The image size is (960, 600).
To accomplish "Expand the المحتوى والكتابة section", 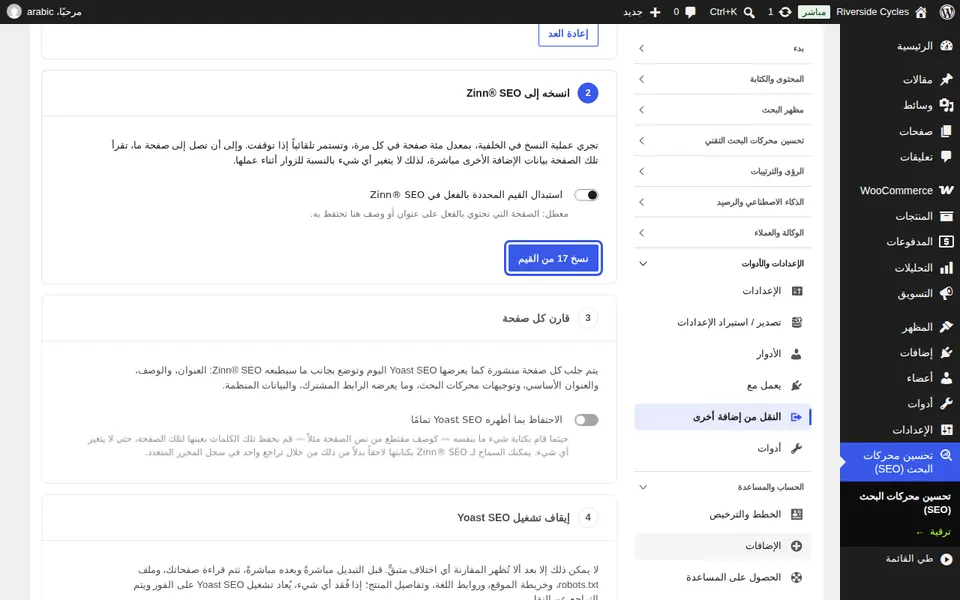I will coord(723,79).
